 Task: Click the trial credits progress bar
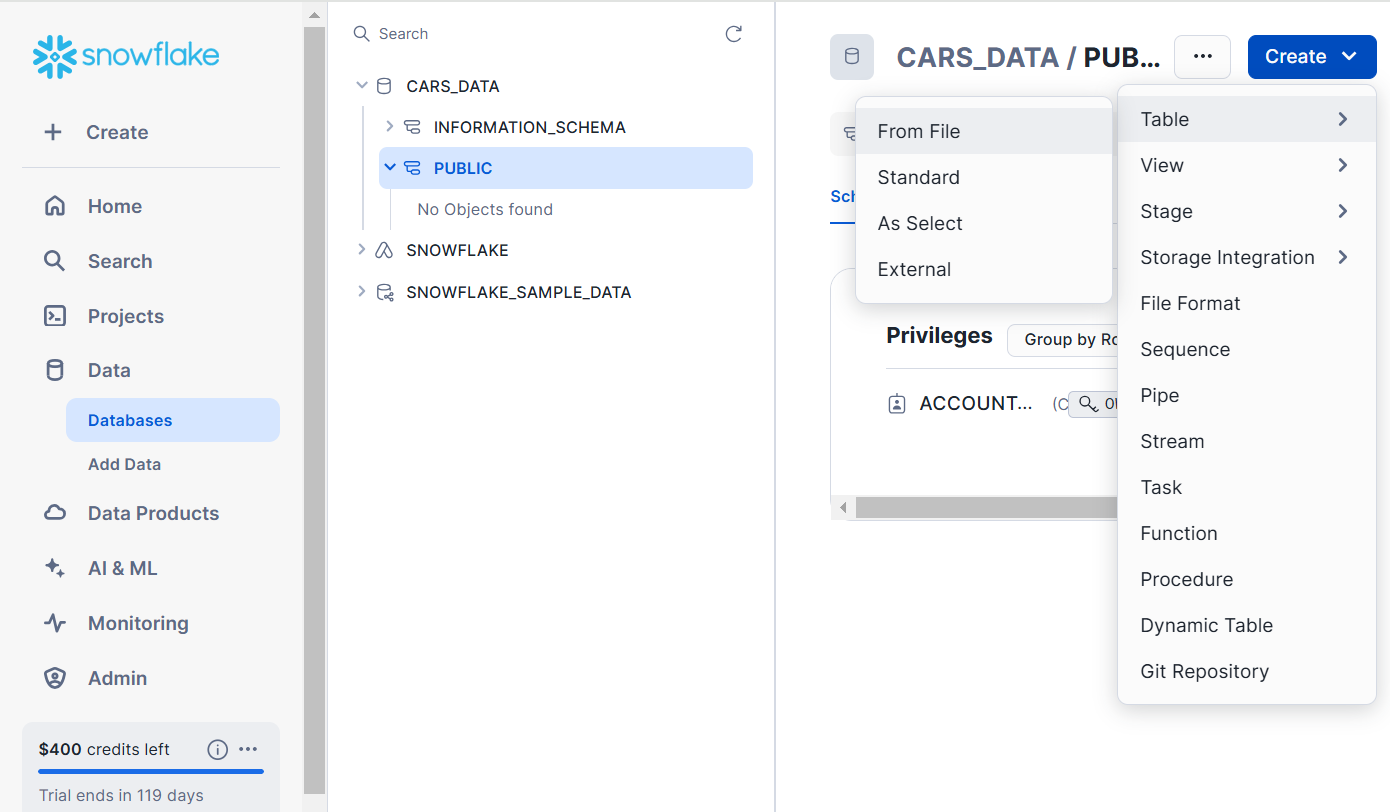click(x=151, y=771)
